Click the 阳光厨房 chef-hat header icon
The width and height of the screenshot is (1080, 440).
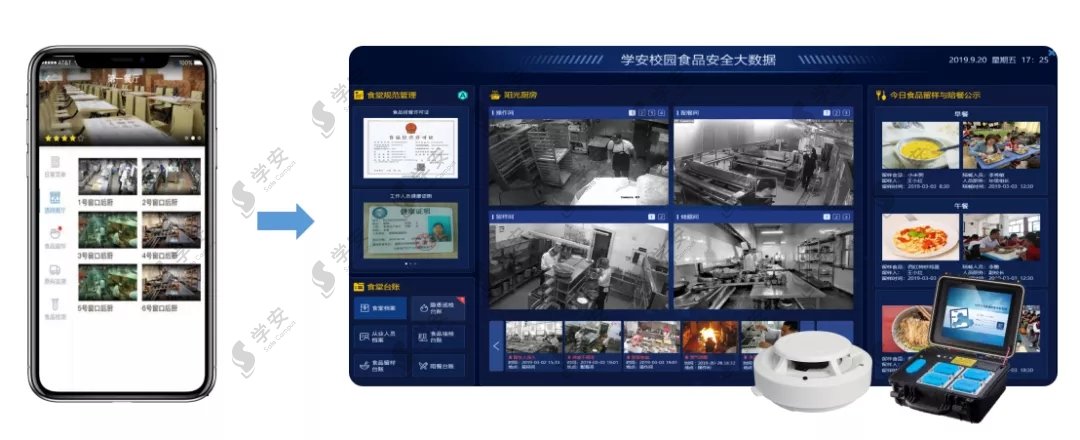(x=495, y=95)
